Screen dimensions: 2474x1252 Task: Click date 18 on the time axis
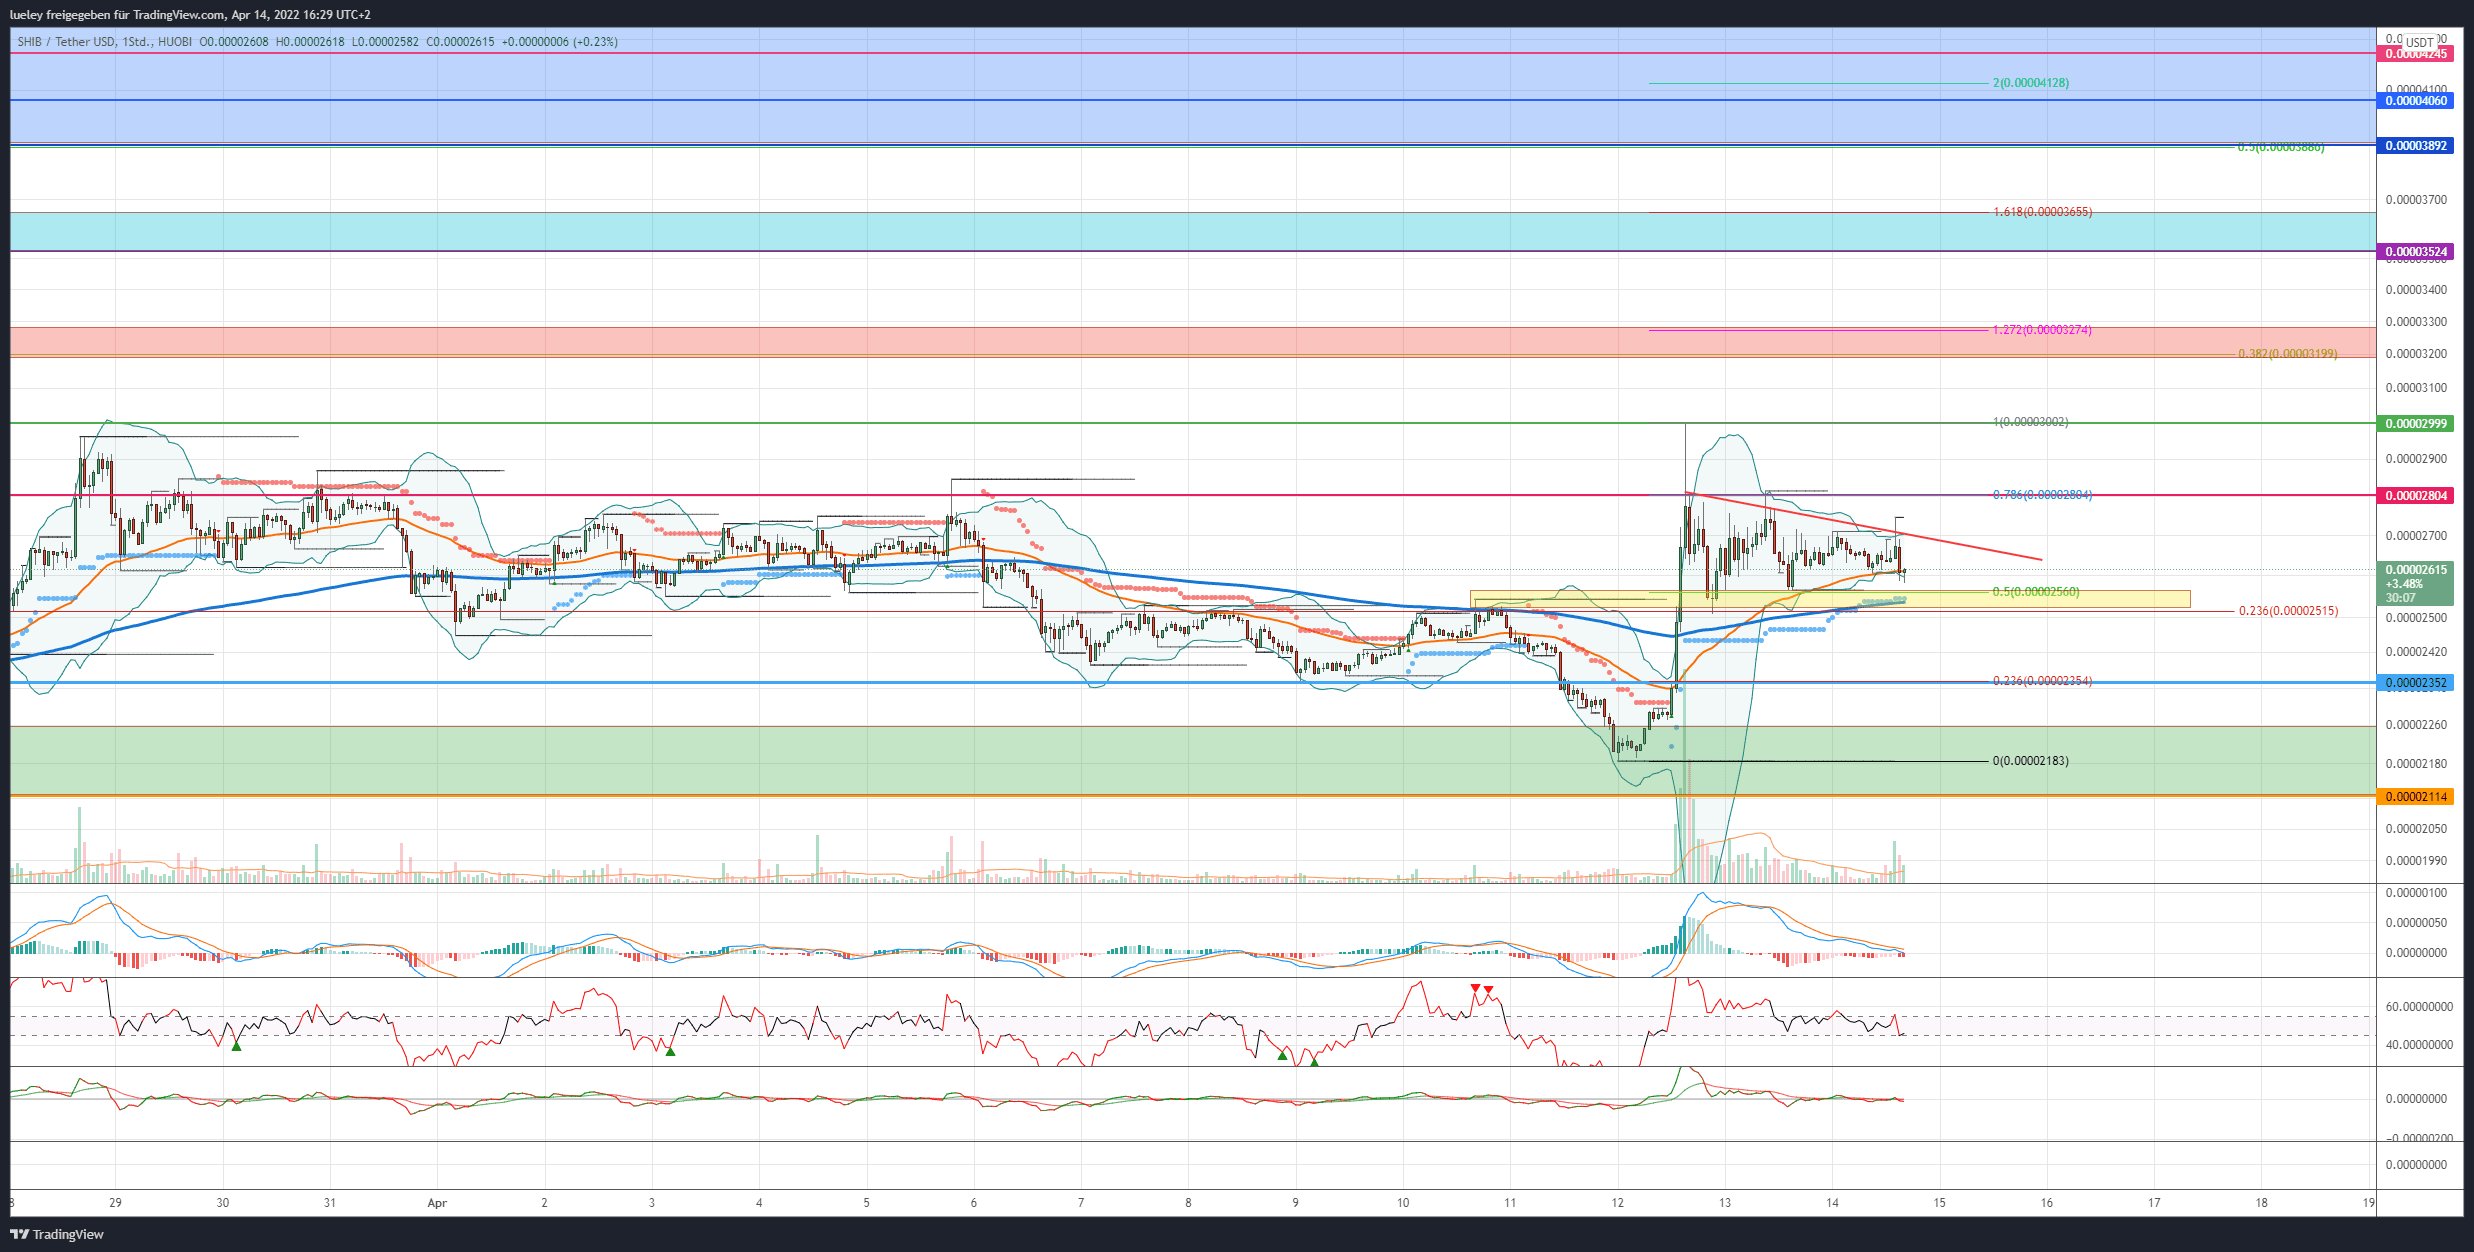click(x=2261, y=1203)
